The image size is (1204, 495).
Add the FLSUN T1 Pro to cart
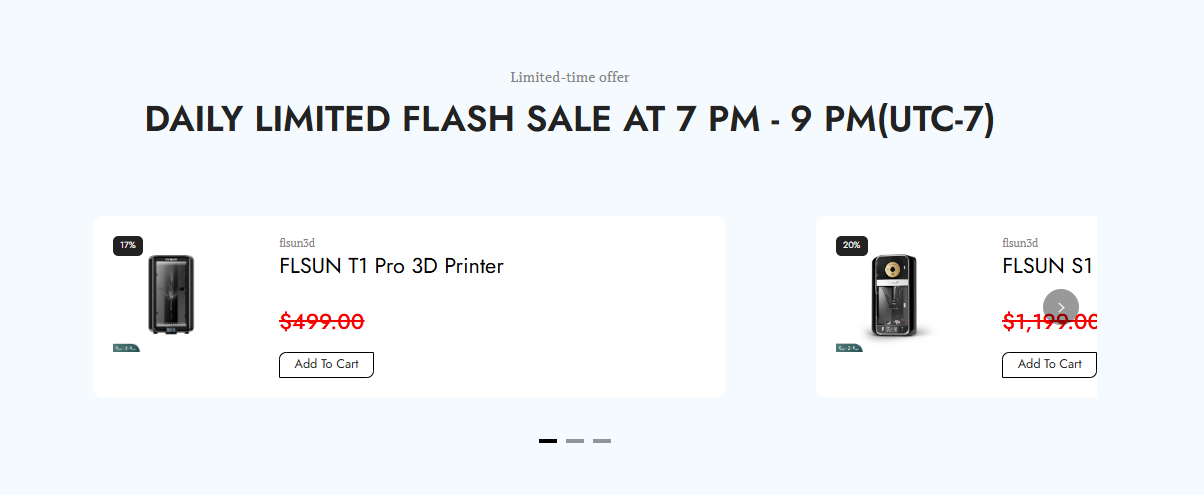click(326, 365)
